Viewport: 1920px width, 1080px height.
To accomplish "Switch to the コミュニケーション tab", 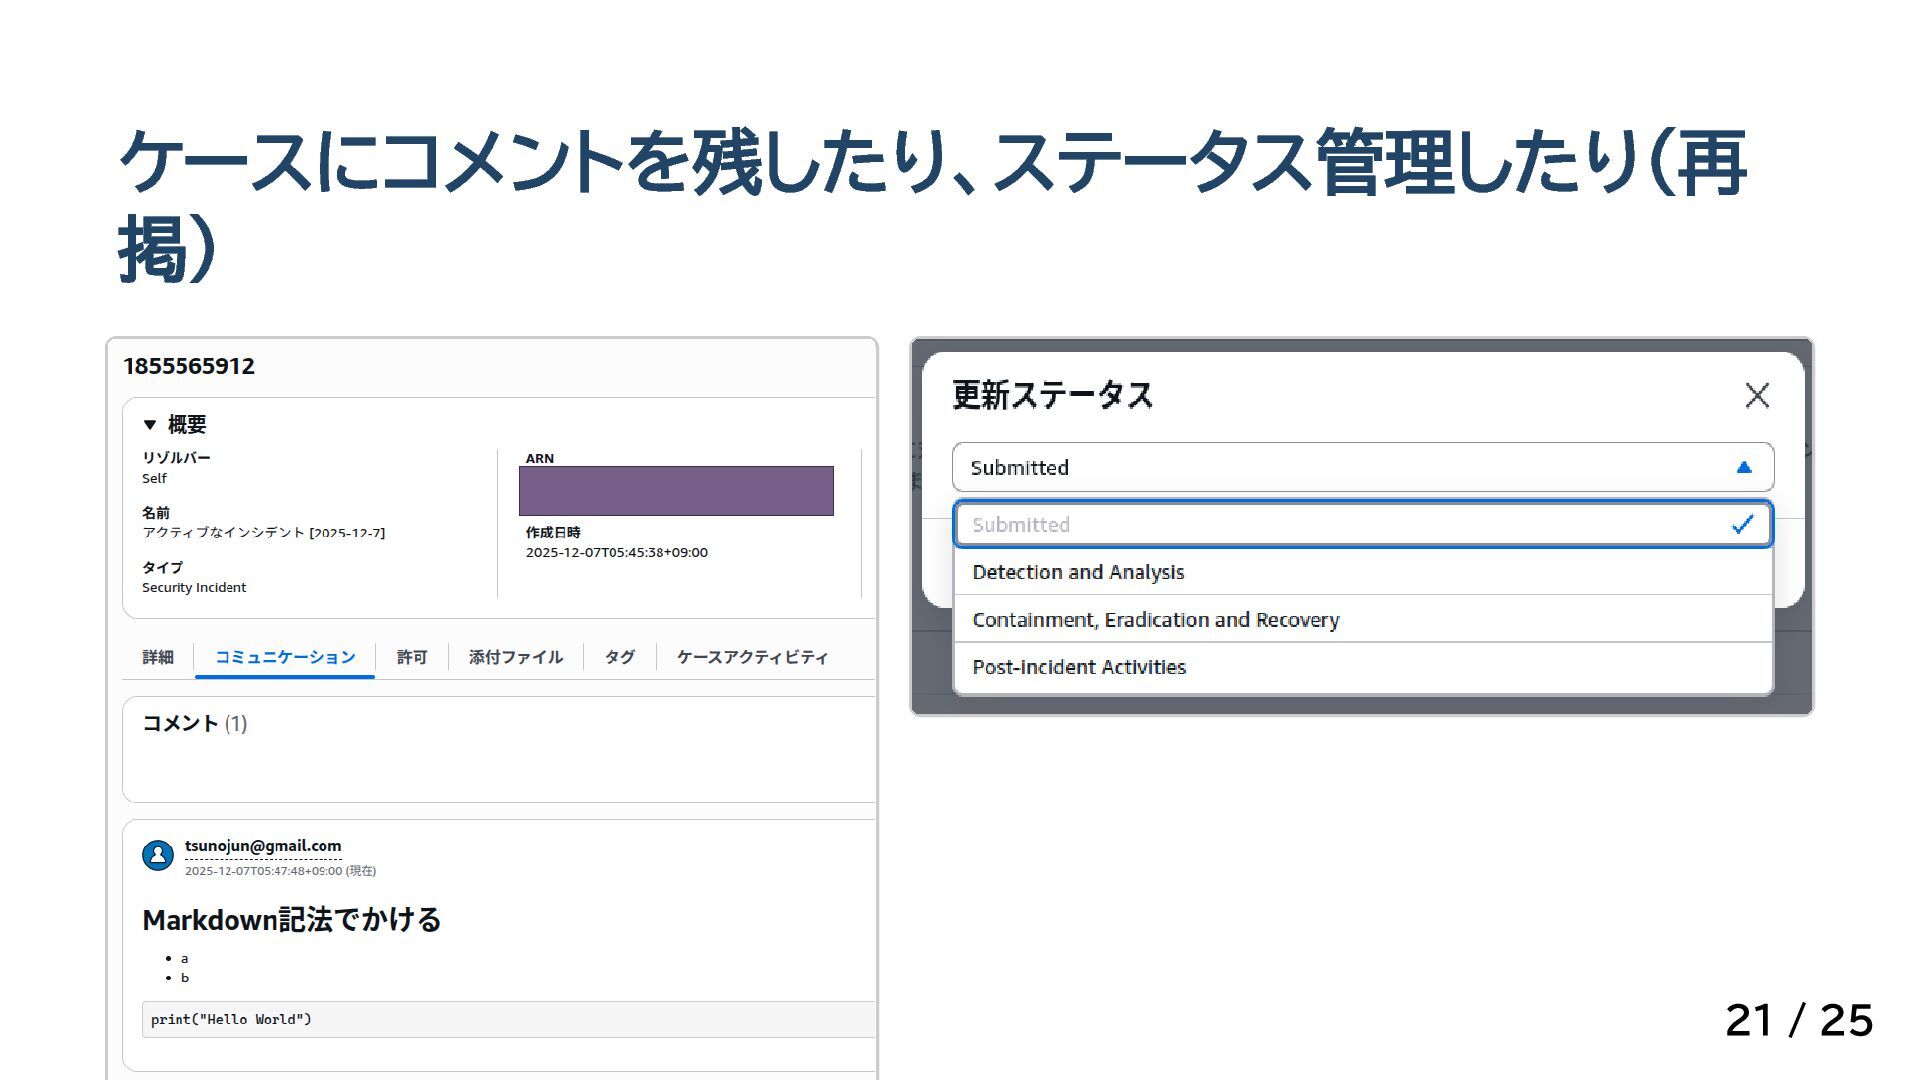I will tap(285, 657).
